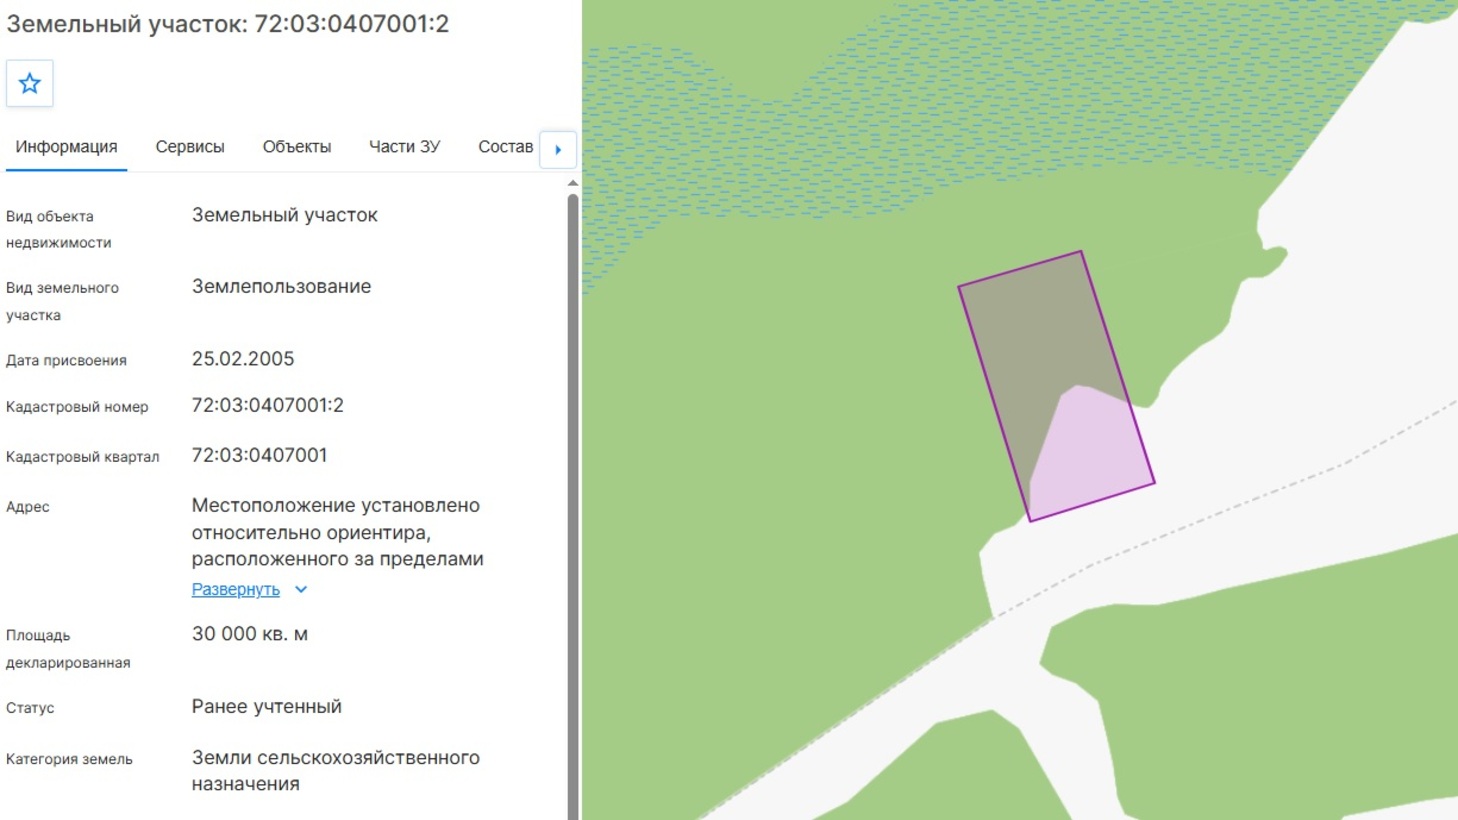This screenshot has height=820, width=1458.
Task: Click the area value 30 000 кв. м
Action: (x=250, y=634)
